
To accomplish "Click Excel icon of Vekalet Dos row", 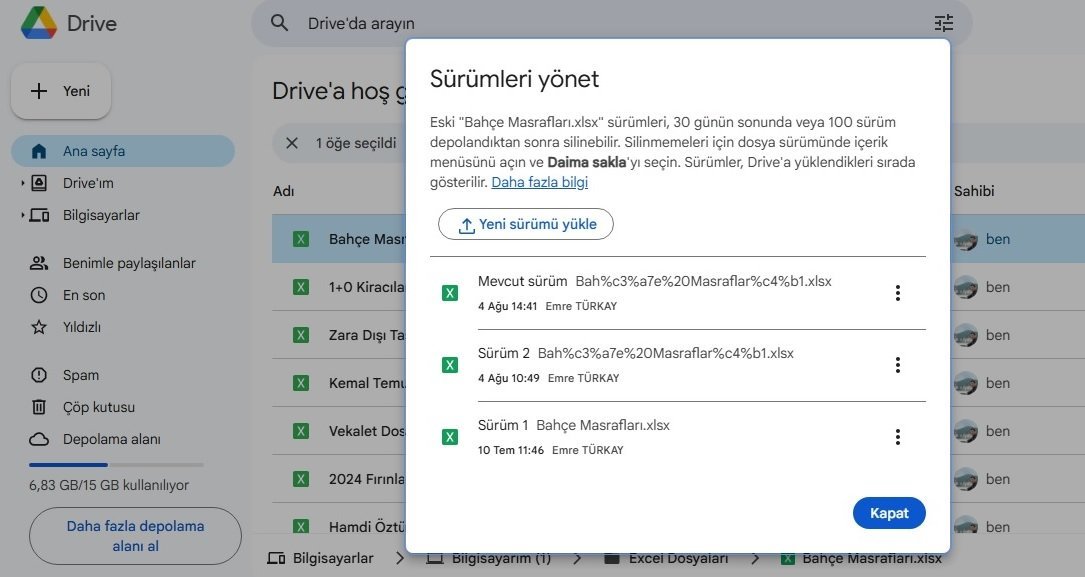I will click(x=301, y=432).
